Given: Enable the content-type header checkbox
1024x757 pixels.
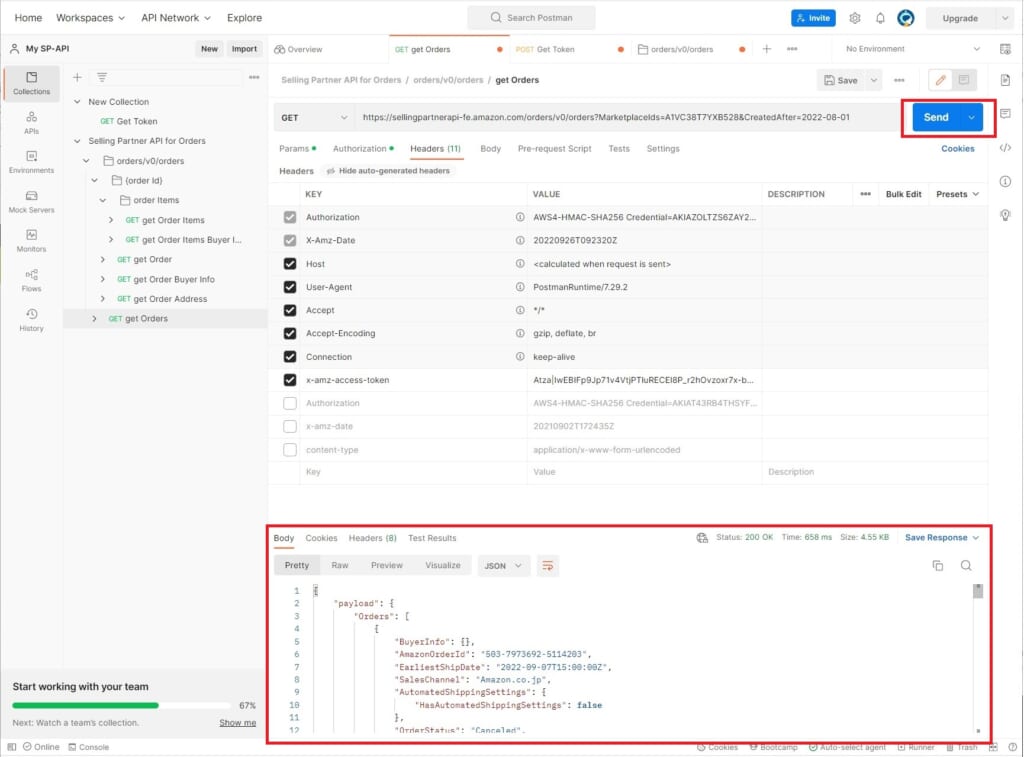Looking at the screenshot, I should coord(290,449).
